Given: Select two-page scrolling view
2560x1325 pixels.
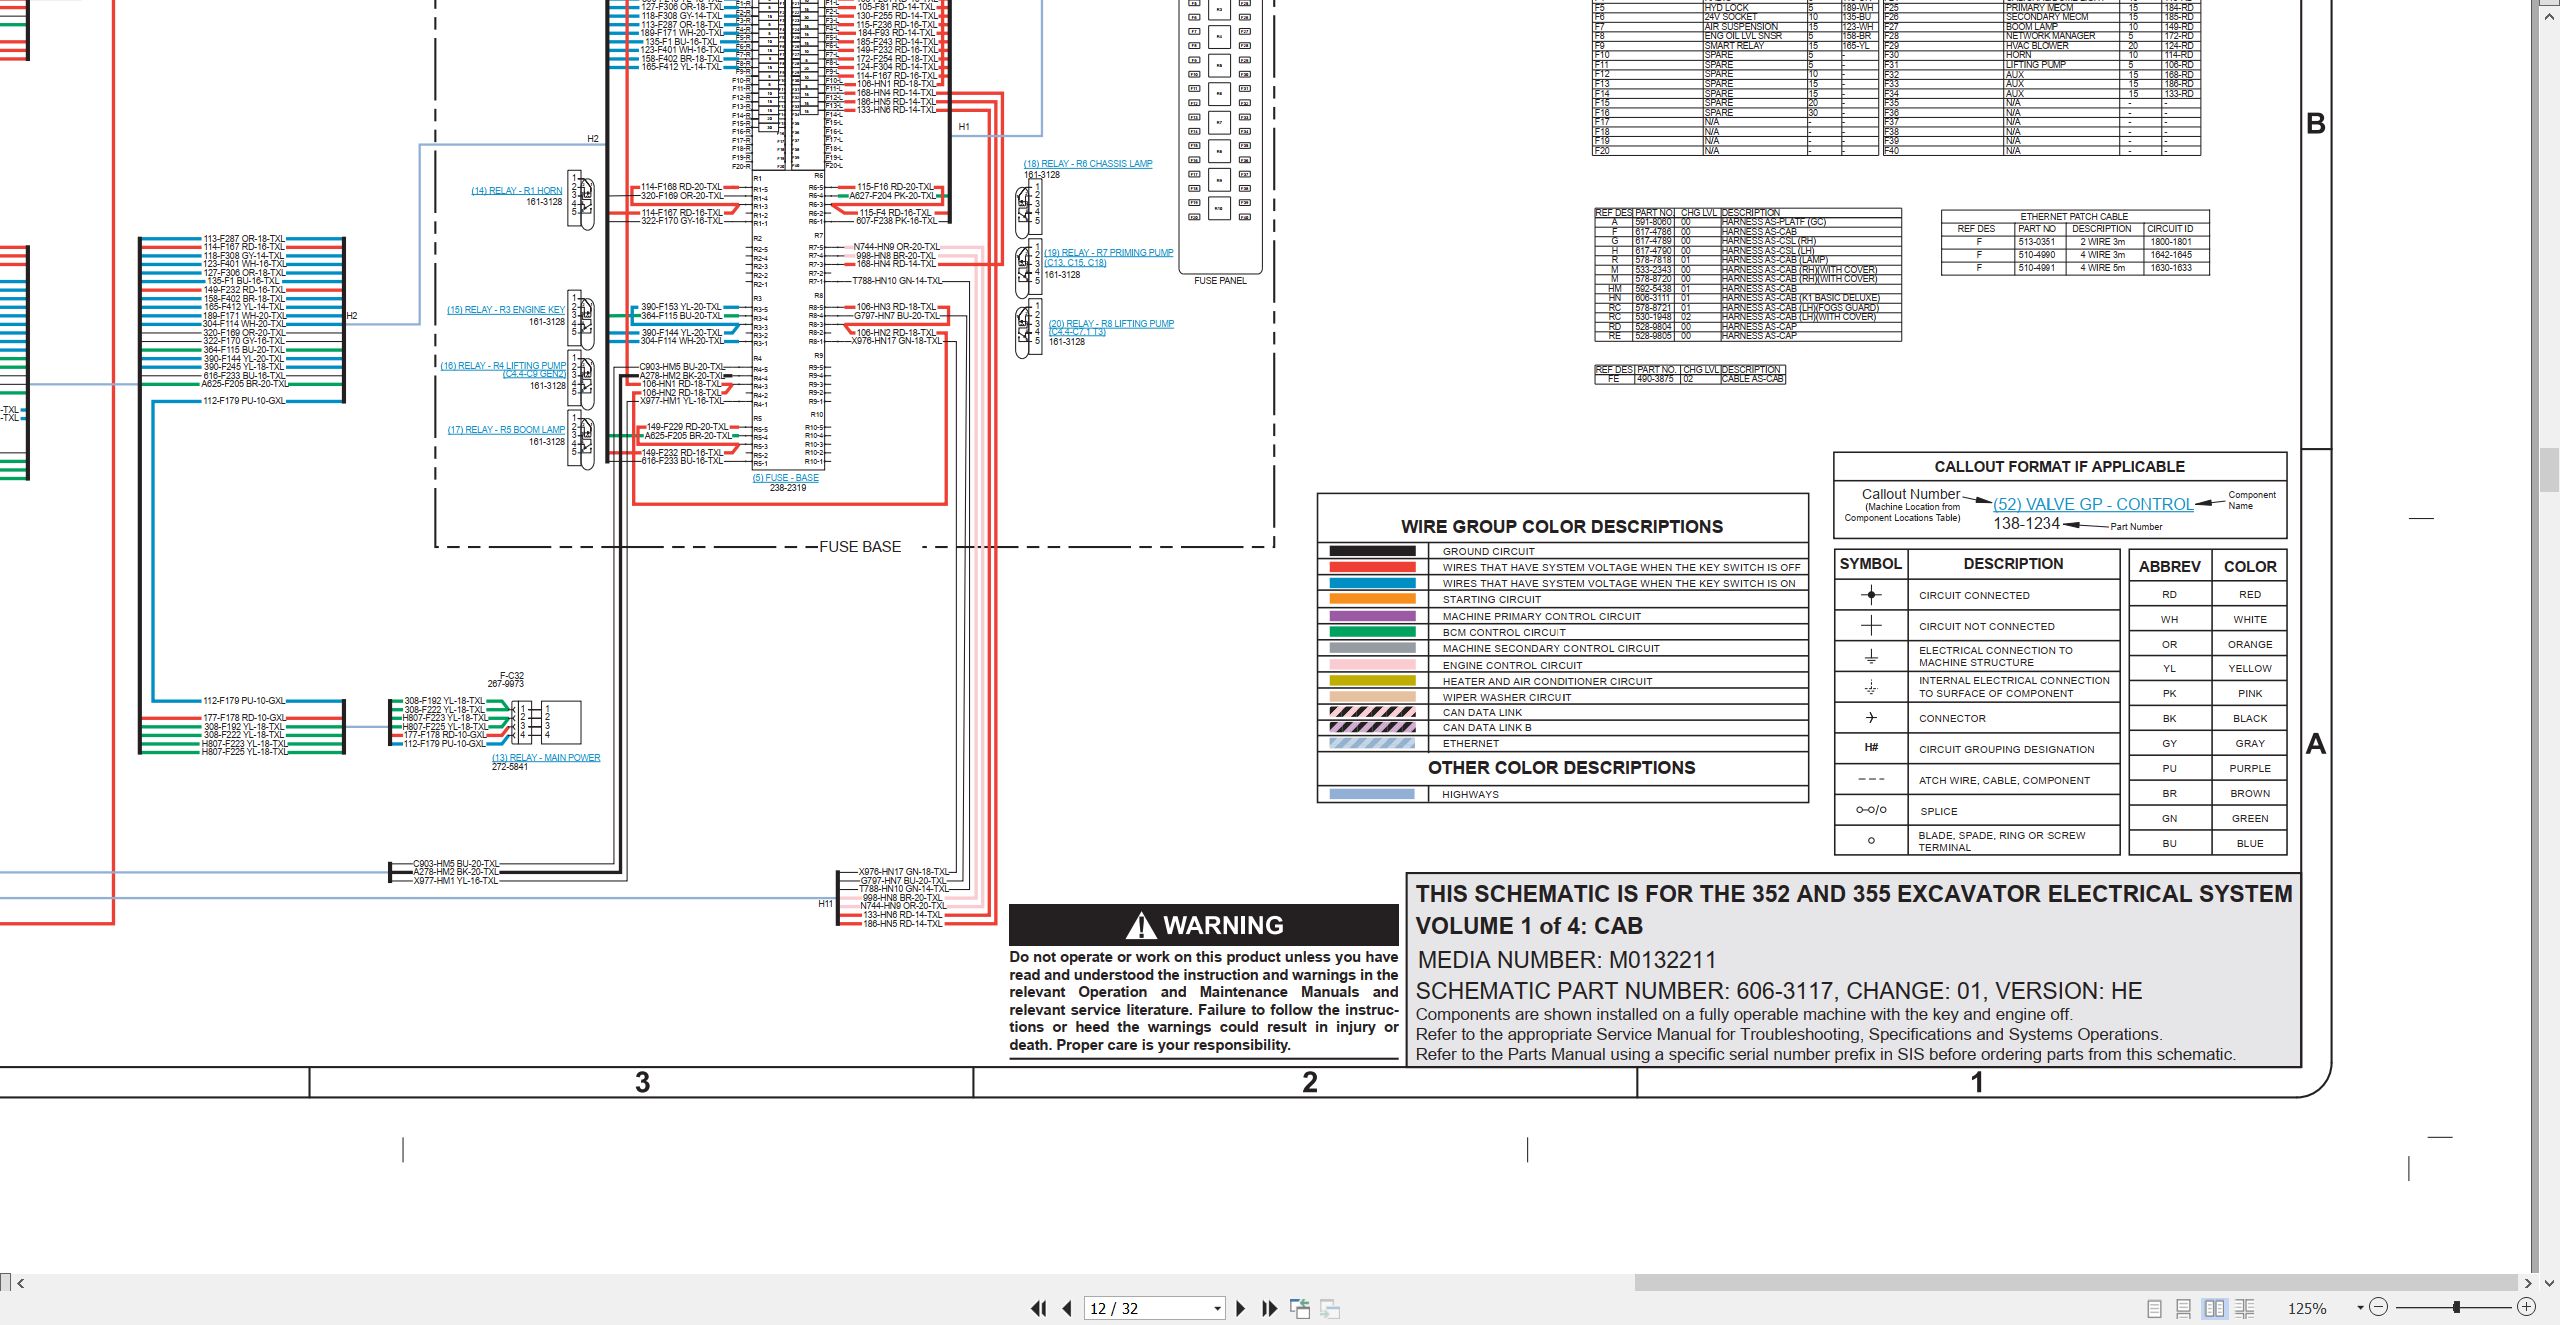Looking at the screenshot, I should point(2245,1308).
